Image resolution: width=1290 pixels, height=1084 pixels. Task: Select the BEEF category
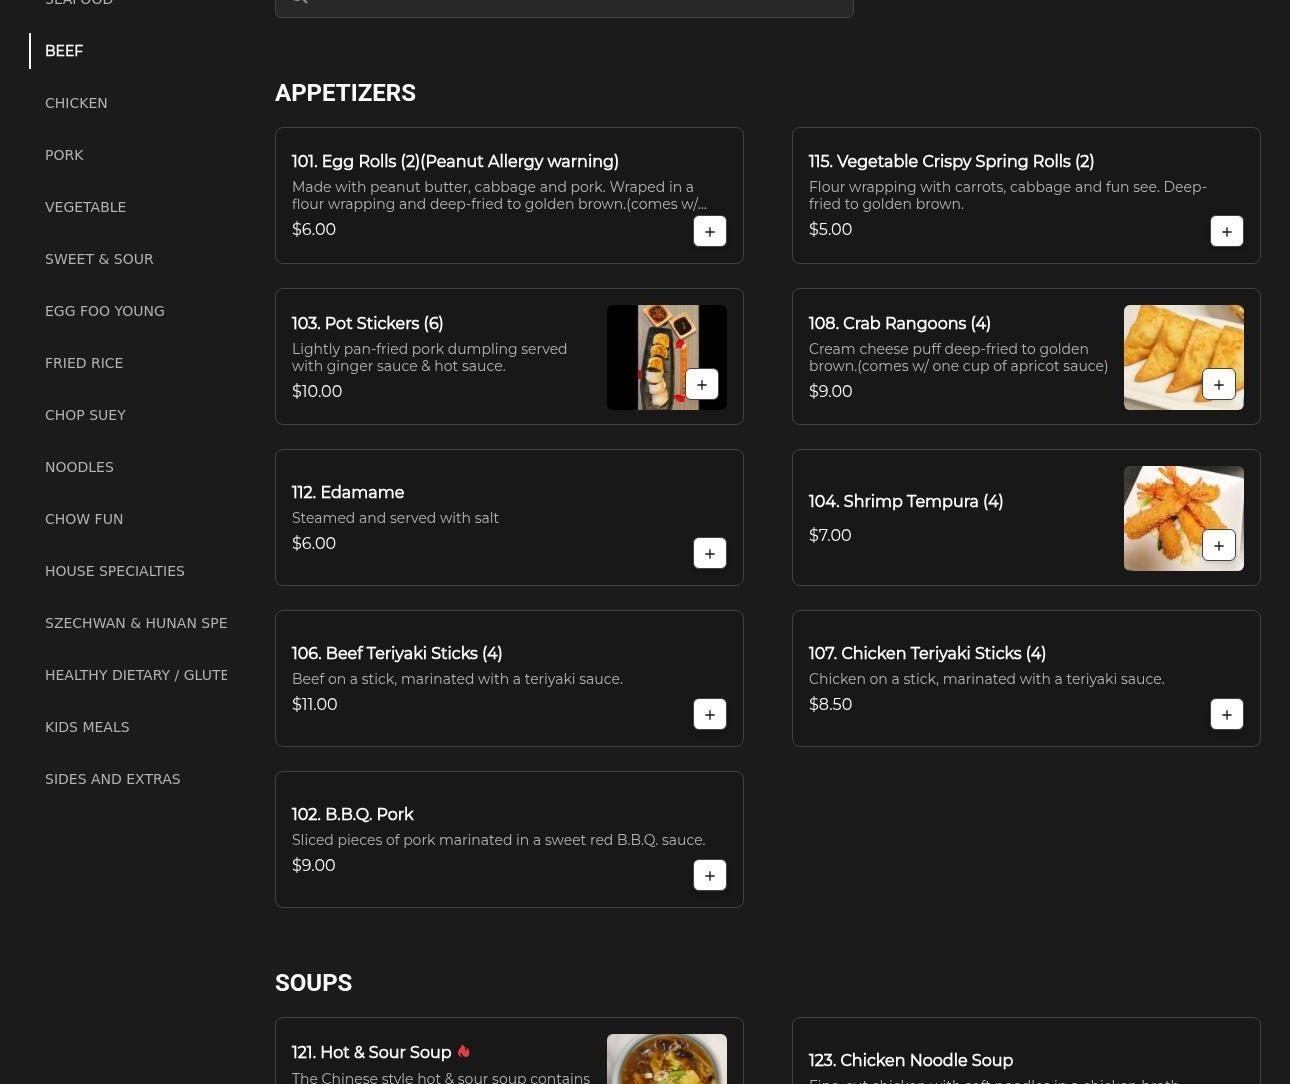tap(64, 51)
